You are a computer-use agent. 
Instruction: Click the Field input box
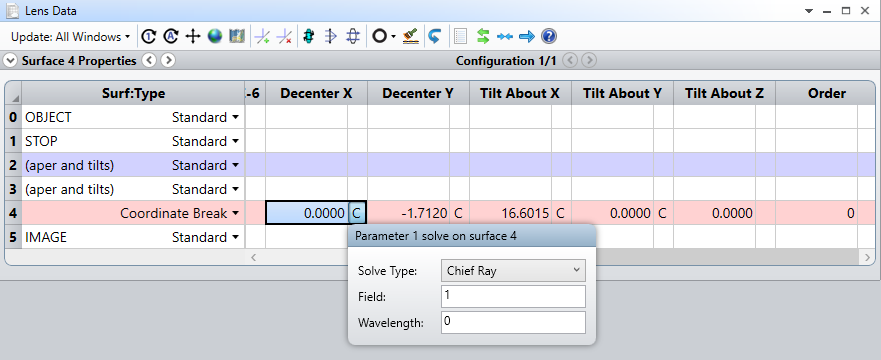click(x=513, y=297)
